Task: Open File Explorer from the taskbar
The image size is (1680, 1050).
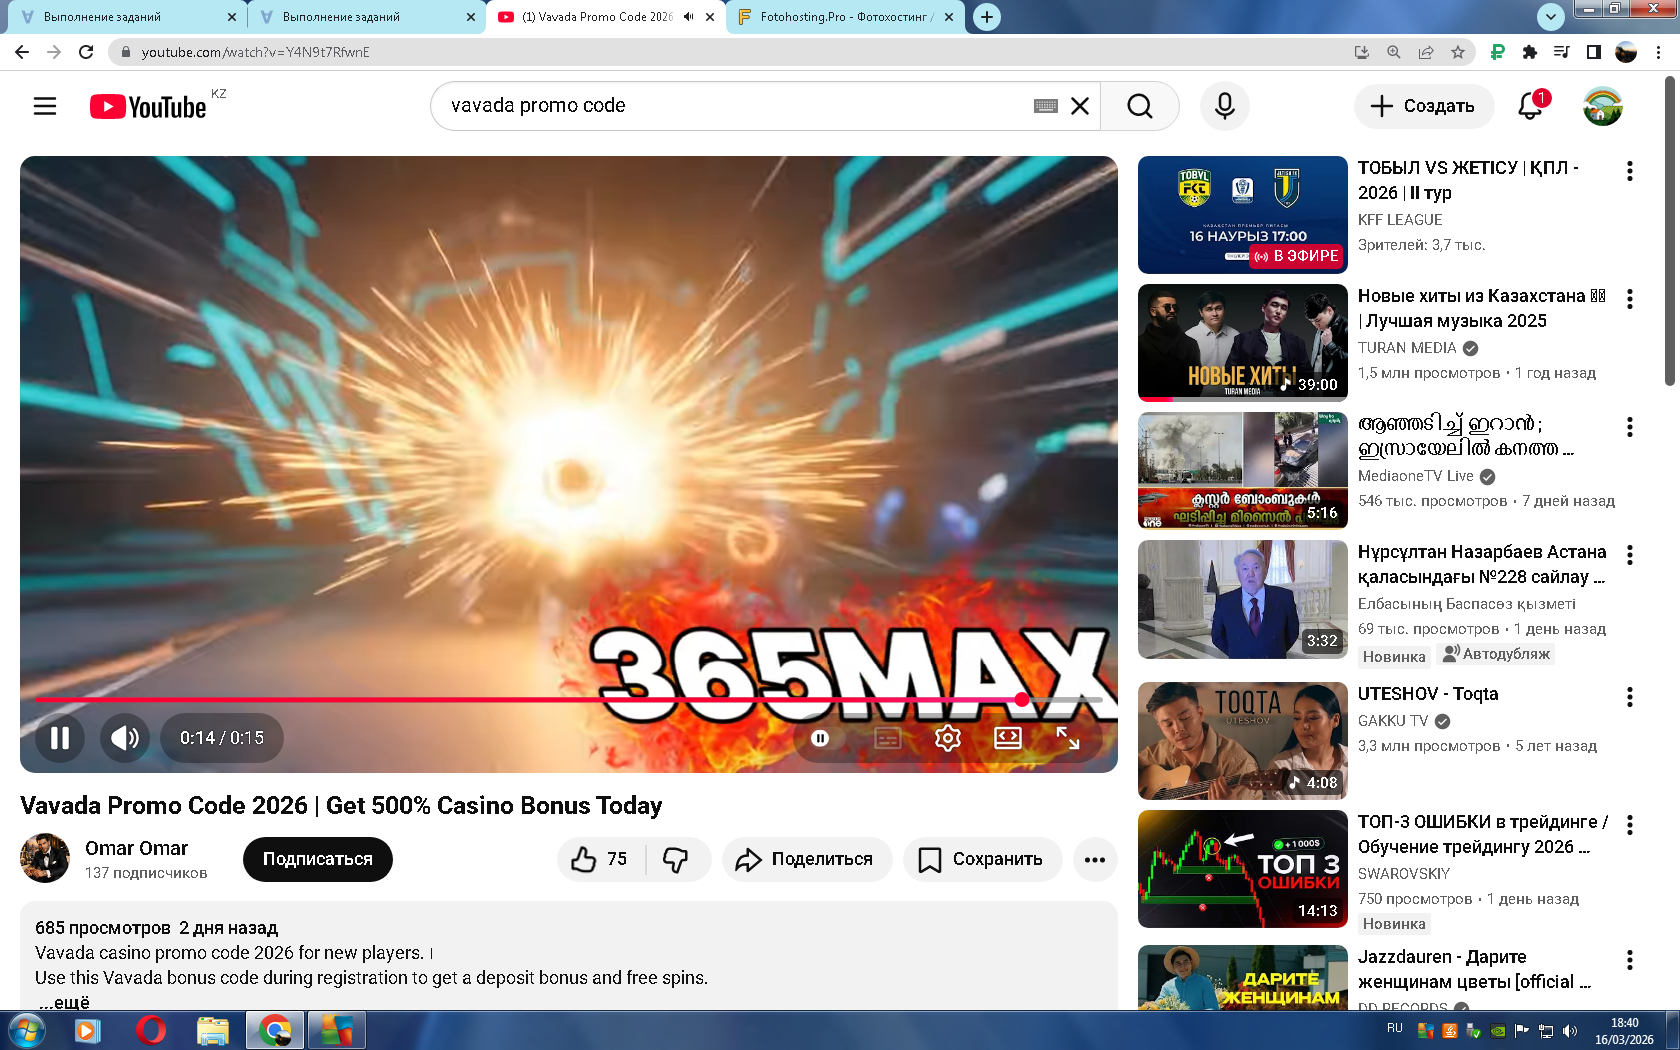Action: (x=212, y=1030)
